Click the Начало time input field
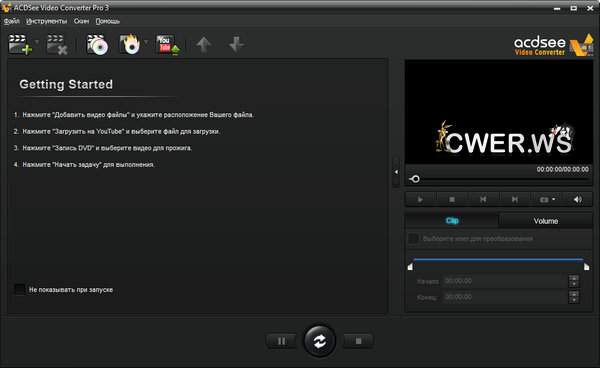Viewport: 600px width, 368px height. pyautogui.click(x=505, y=281)
